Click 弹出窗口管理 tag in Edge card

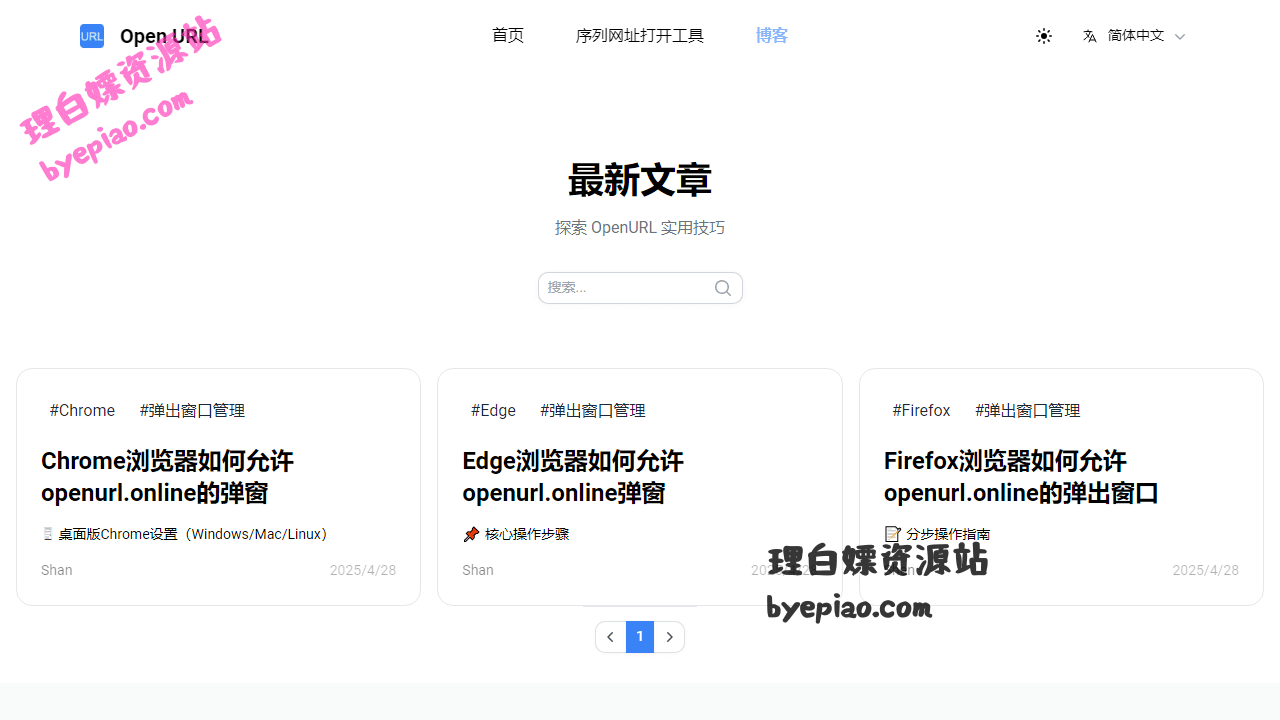click(593, 411)
